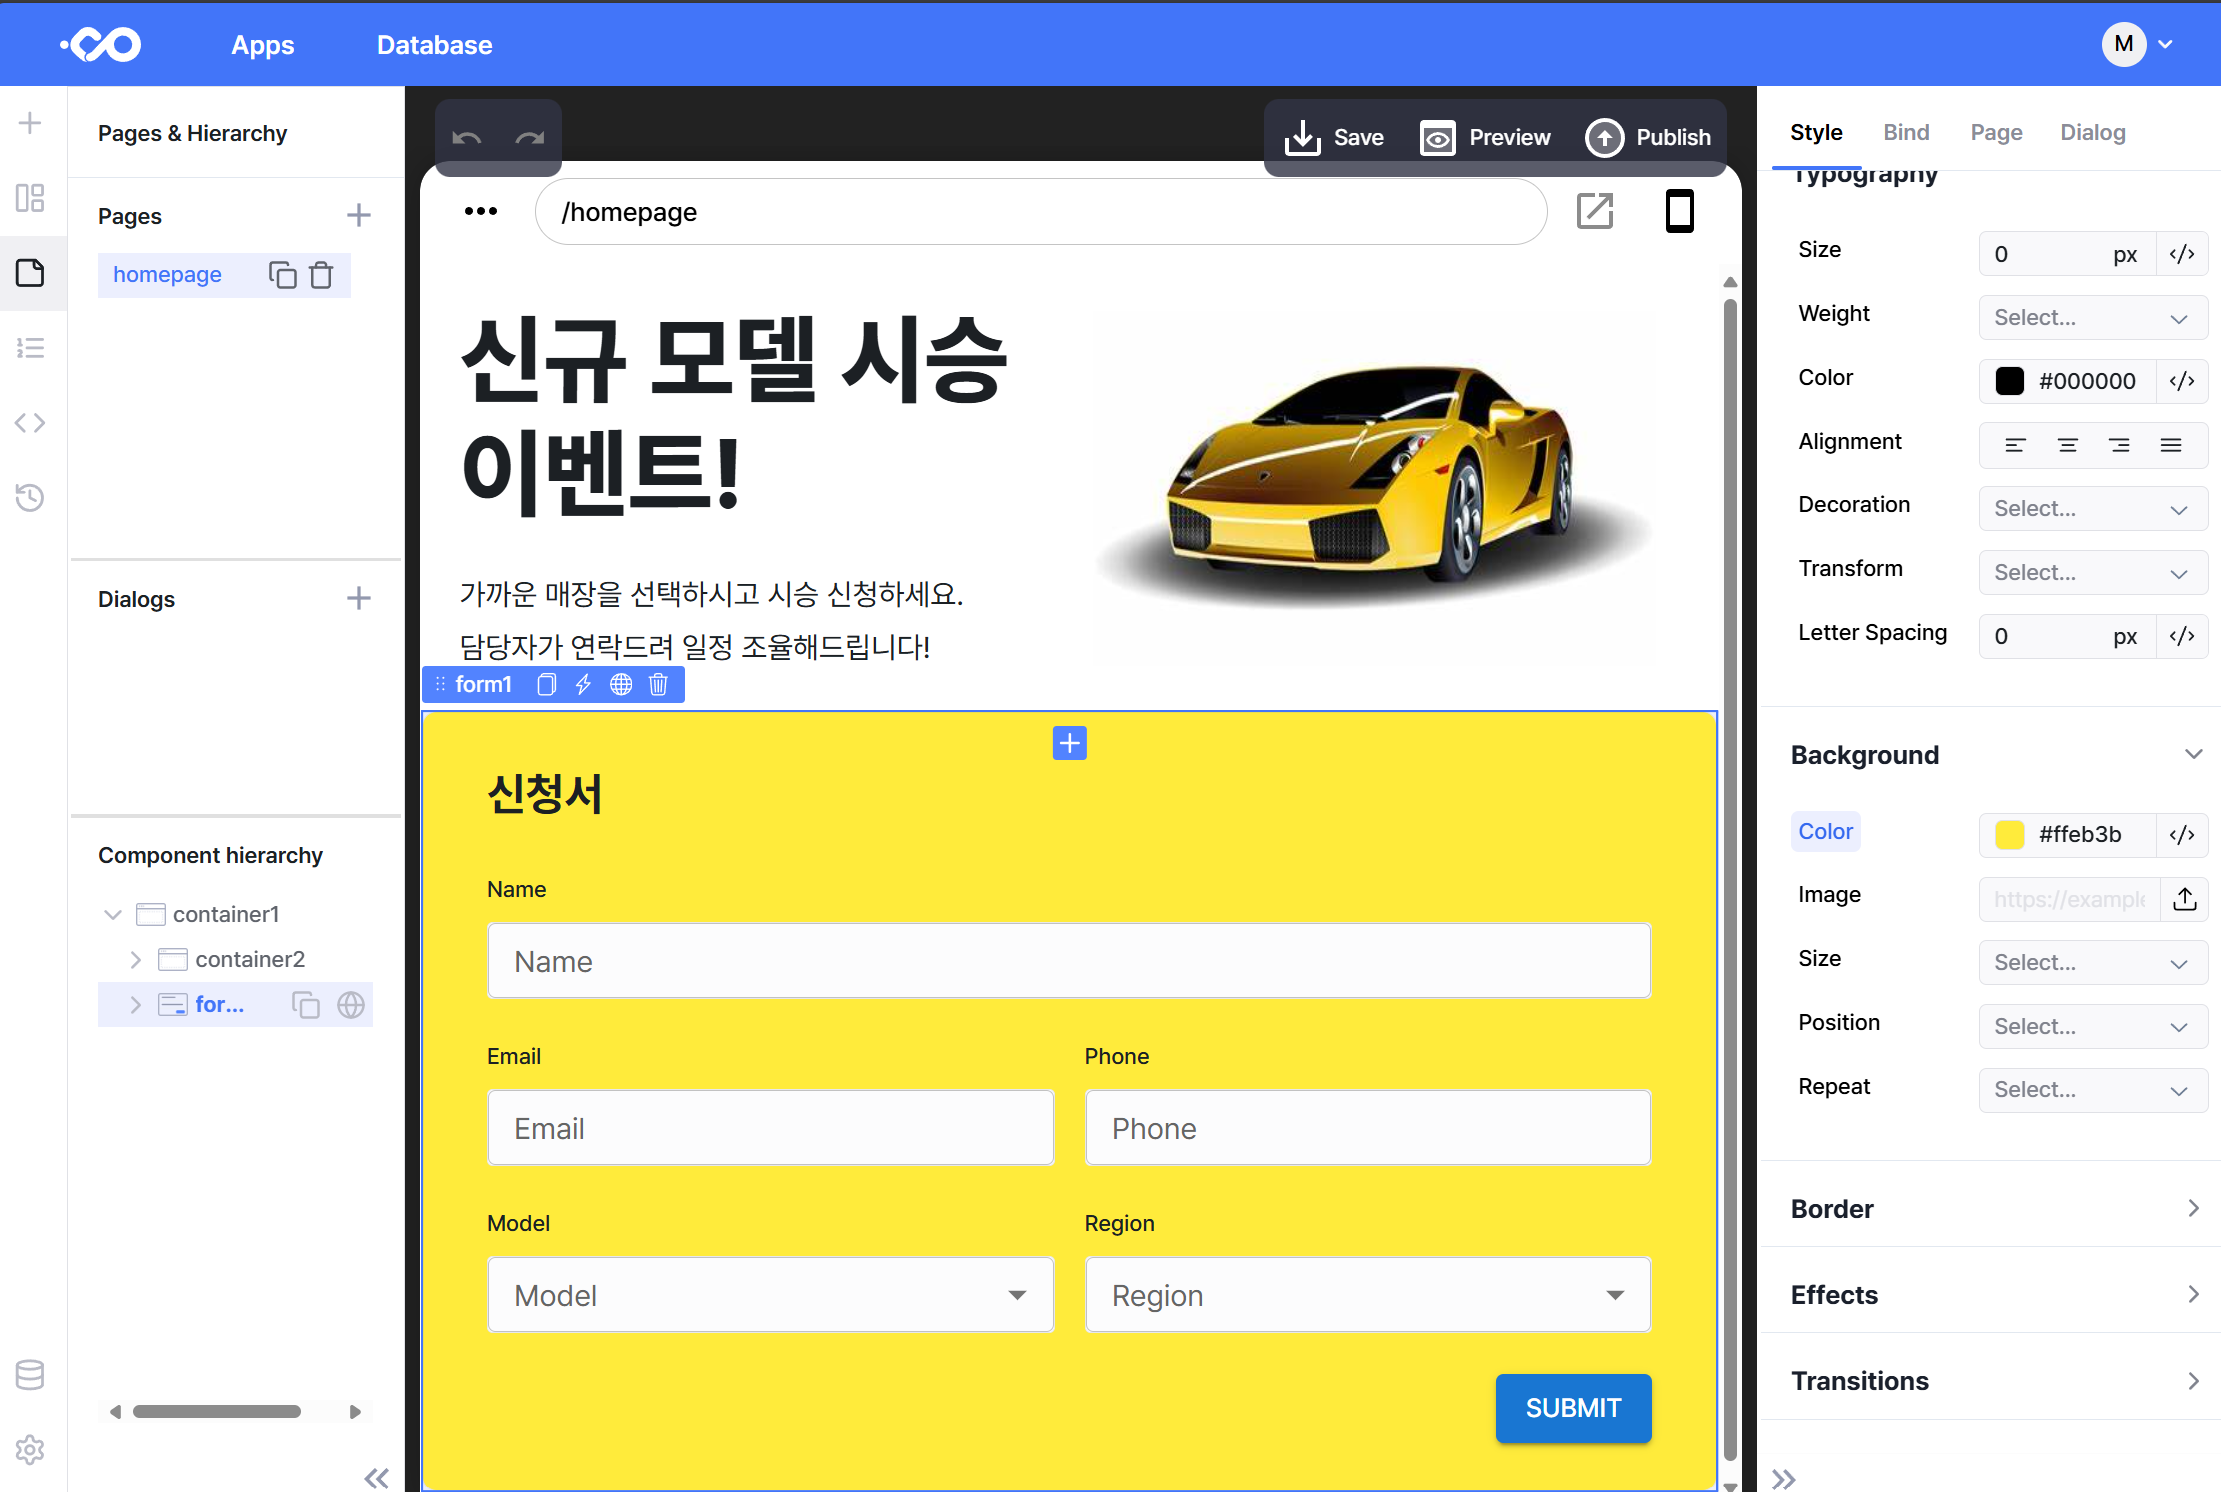This screenshot has height=1492, width=2221.
Task: Open background Repeat dropdown
Action: point(2093,1090)
